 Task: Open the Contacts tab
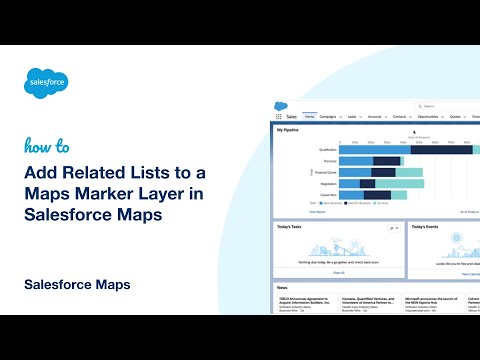[x=399, y=117]
